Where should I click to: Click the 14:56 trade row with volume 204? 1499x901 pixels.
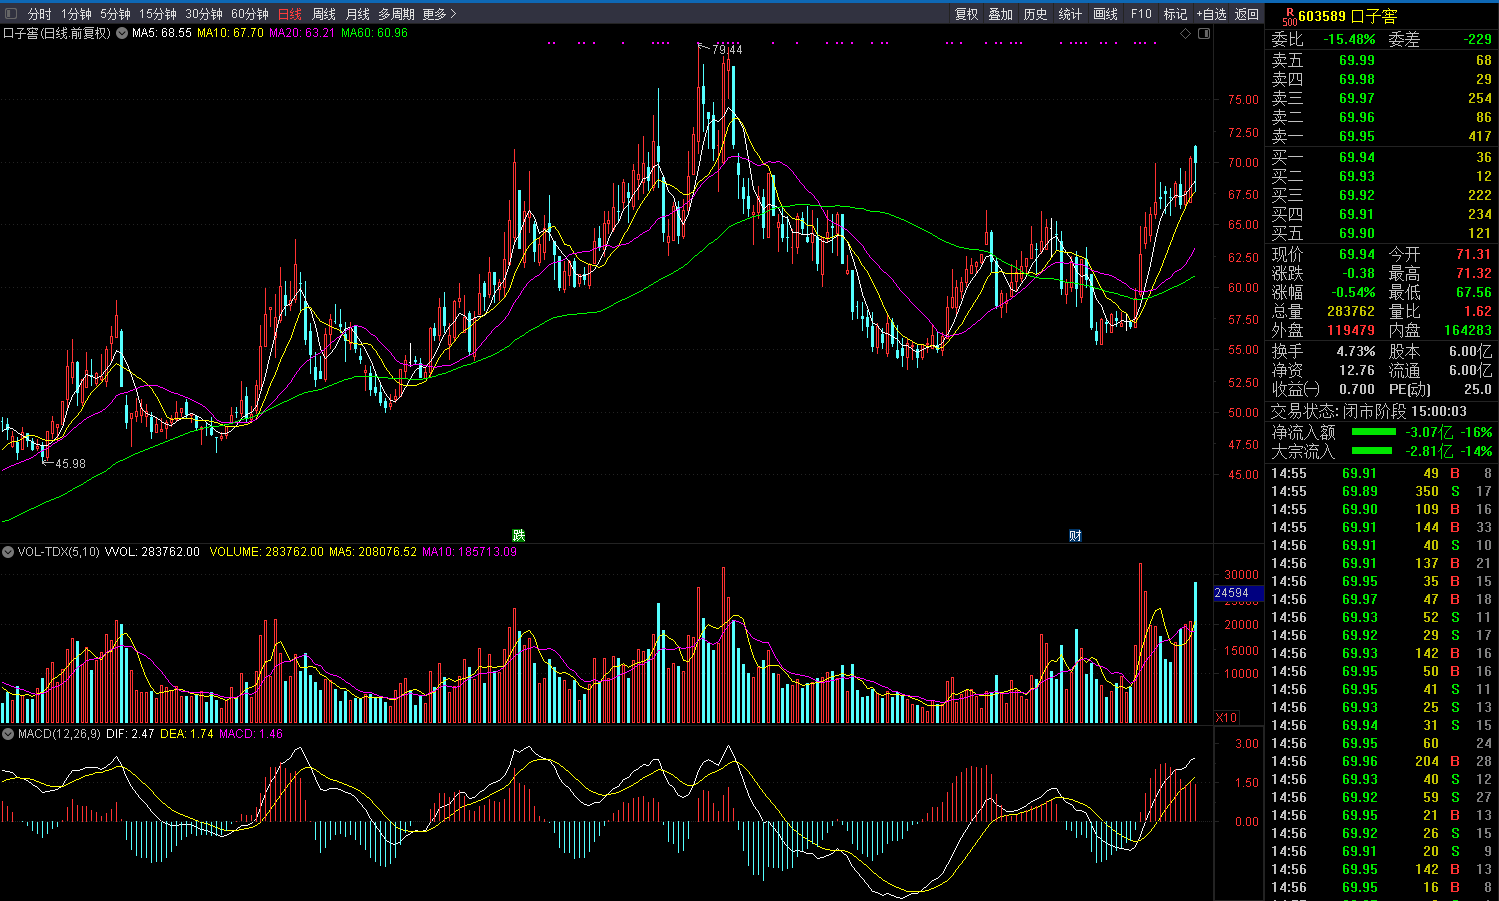pos(1381,761)
